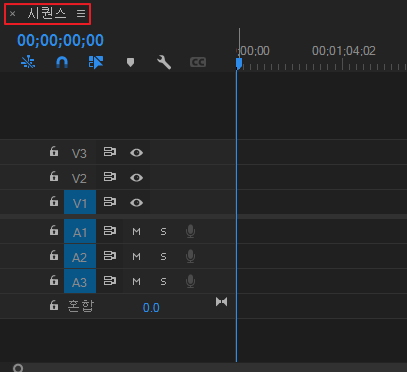Untarget the A3 track
Screen dimensions: 407x372
(80, 282)
